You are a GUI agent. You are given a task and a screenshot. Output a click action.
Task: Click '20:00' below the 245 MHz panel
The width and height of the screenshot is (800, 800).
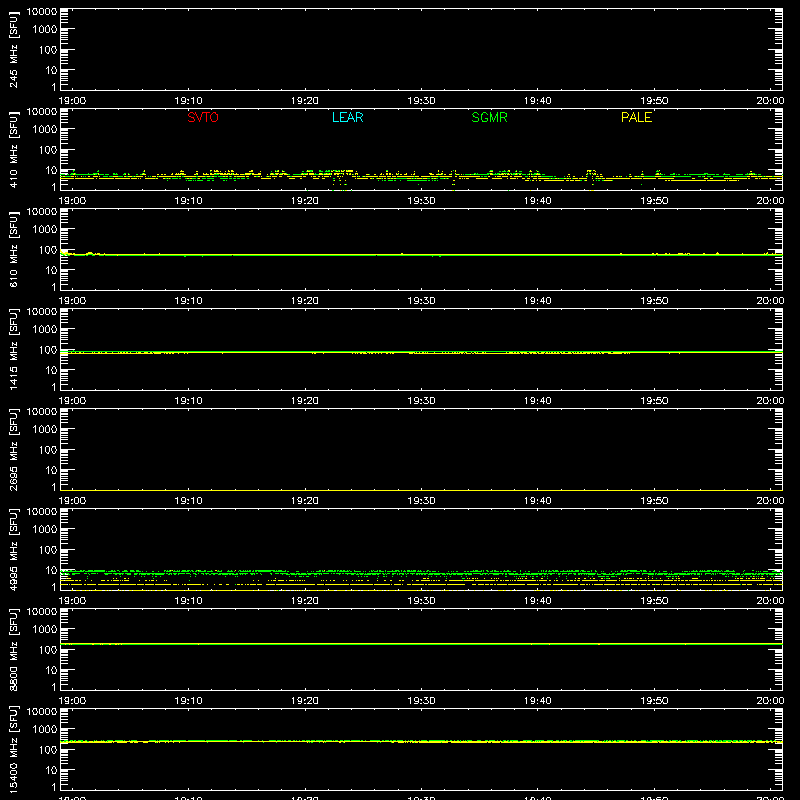pyautogui.click(x=770, y=101)
